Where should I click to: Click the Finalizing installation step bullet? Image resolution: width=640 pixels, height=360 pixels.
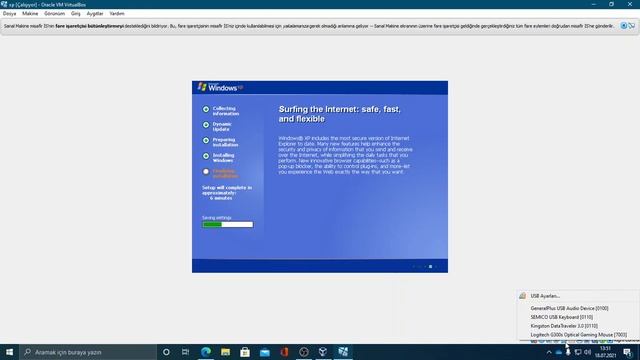[x=206, y=172]
